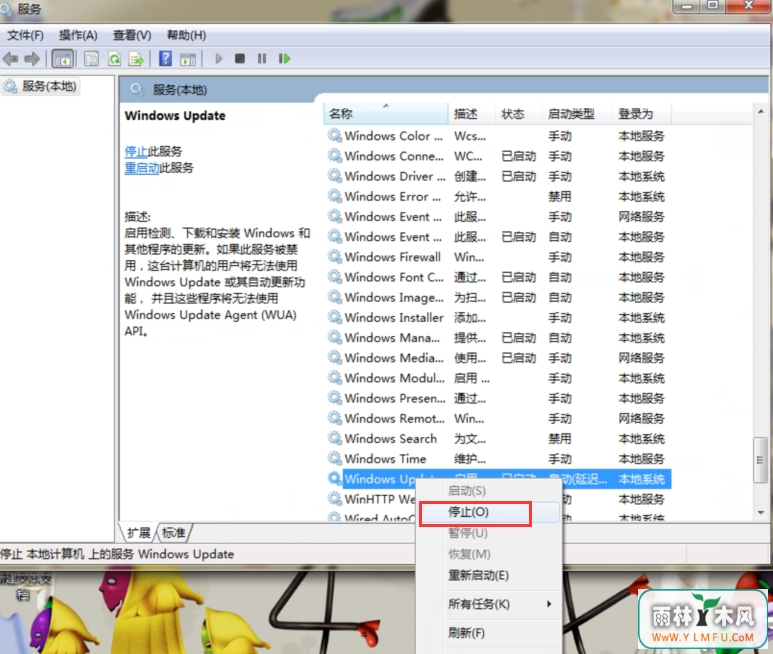Click the 重启动 this service link
The width and height of the screenshot is (773, 654).
pyautogui.click(x=142, y=168)
